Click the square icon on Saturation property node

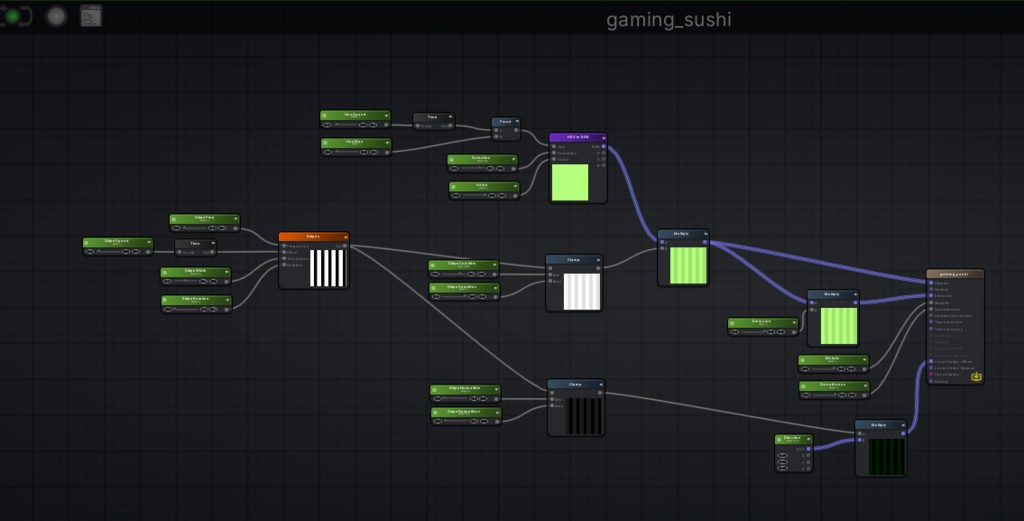452,159
